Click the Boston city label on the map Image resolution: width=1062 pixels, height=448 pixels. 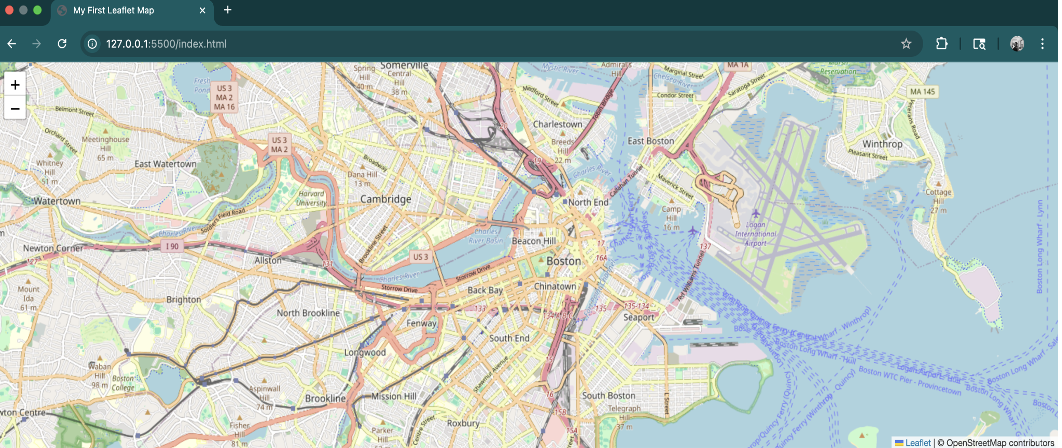pyautogui.click(x=563, y=261)
